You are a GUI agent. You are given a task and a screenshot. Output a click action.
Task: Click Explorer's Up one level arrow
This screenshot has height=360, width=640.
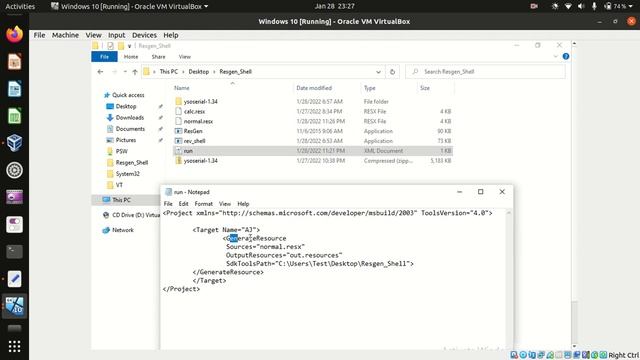coord(135,72)
